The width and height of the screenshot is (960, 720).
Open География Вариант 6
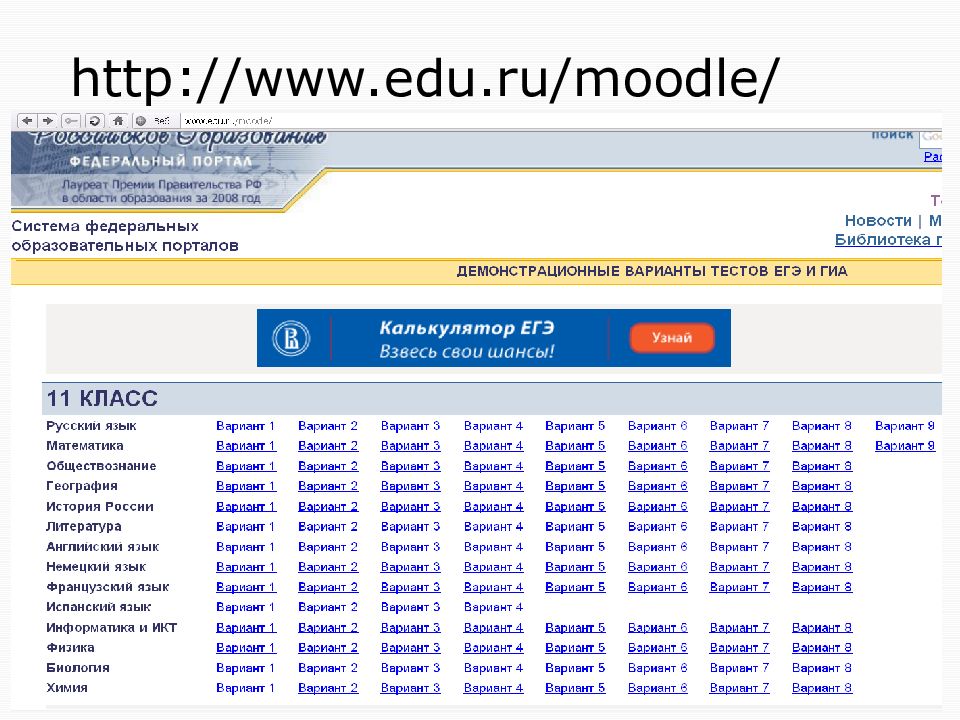tap(657, 487)
